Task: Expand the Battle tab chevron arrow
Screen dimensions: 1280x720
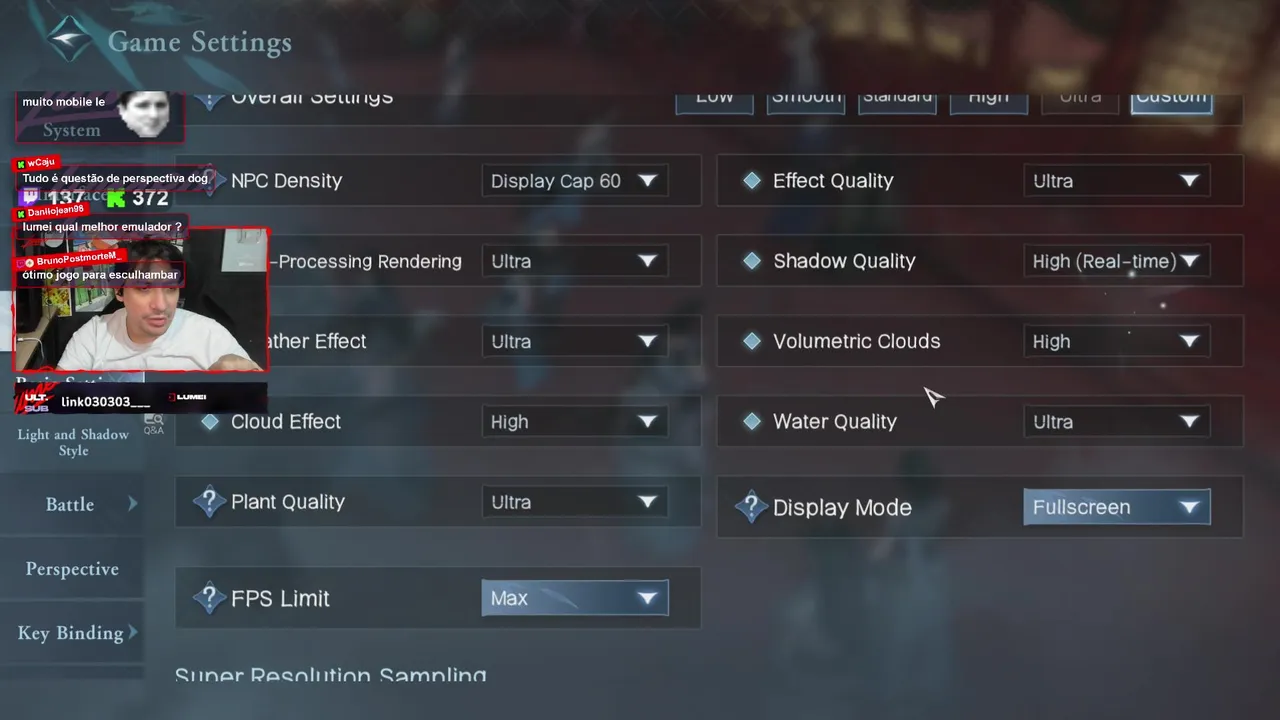Action: pyautogui.click(x=132, y=504)
